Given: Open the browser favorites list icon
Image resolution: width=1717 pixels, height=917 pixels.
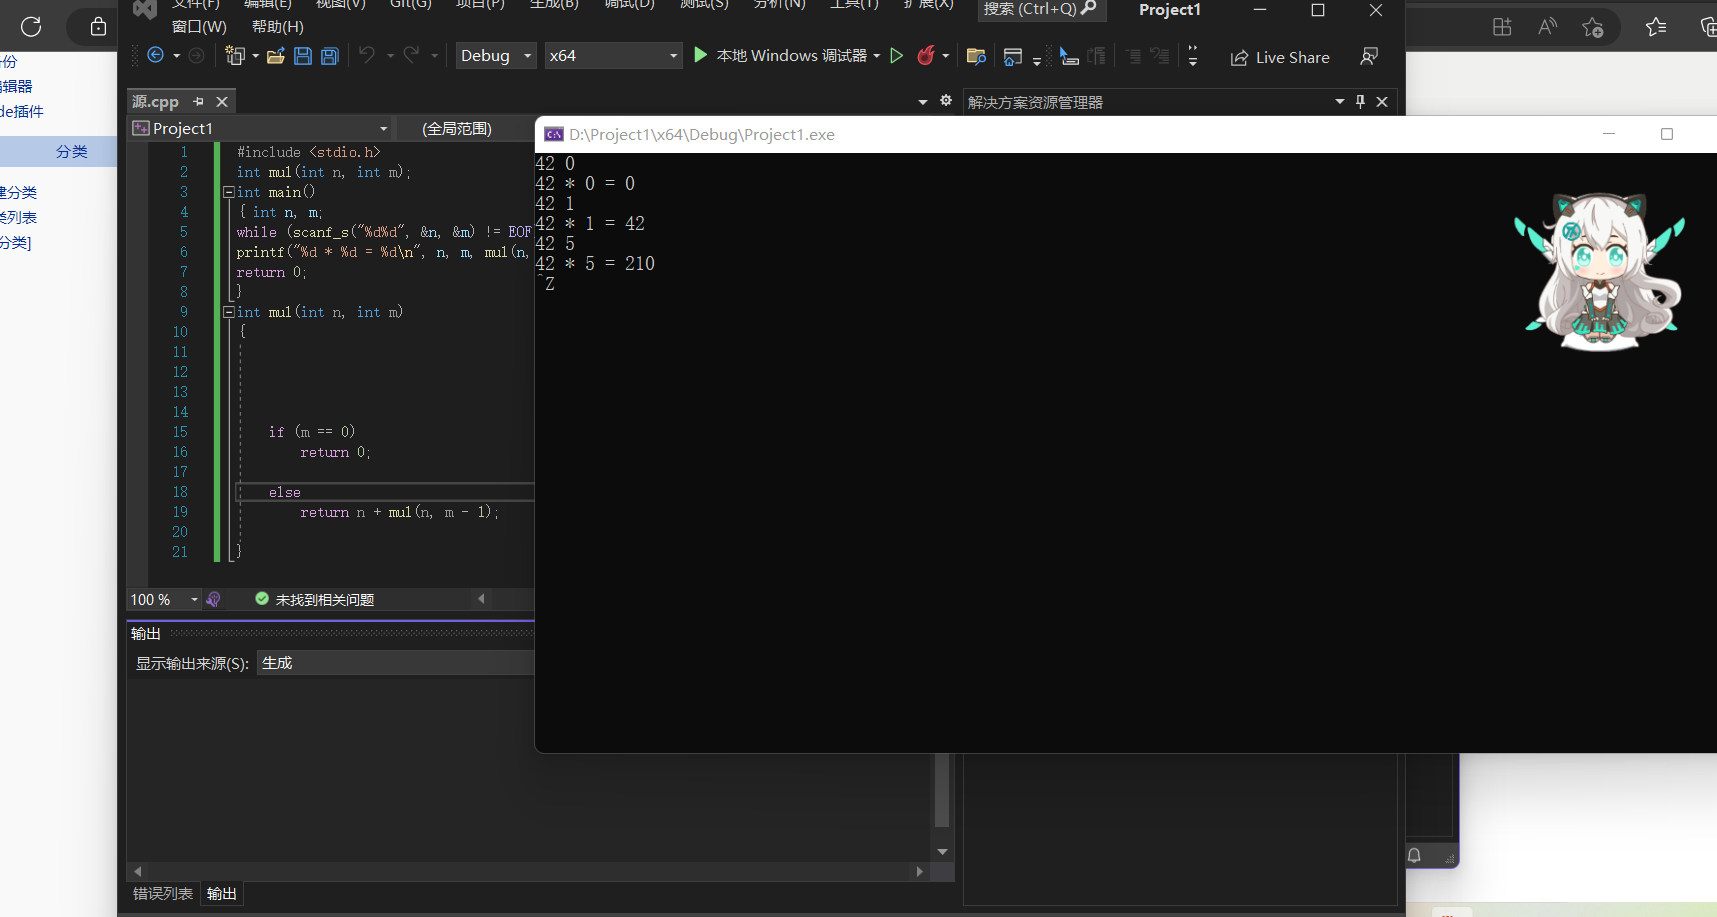Looking at the screenshot, I should pyautogui.click(x=1656, y=27).
